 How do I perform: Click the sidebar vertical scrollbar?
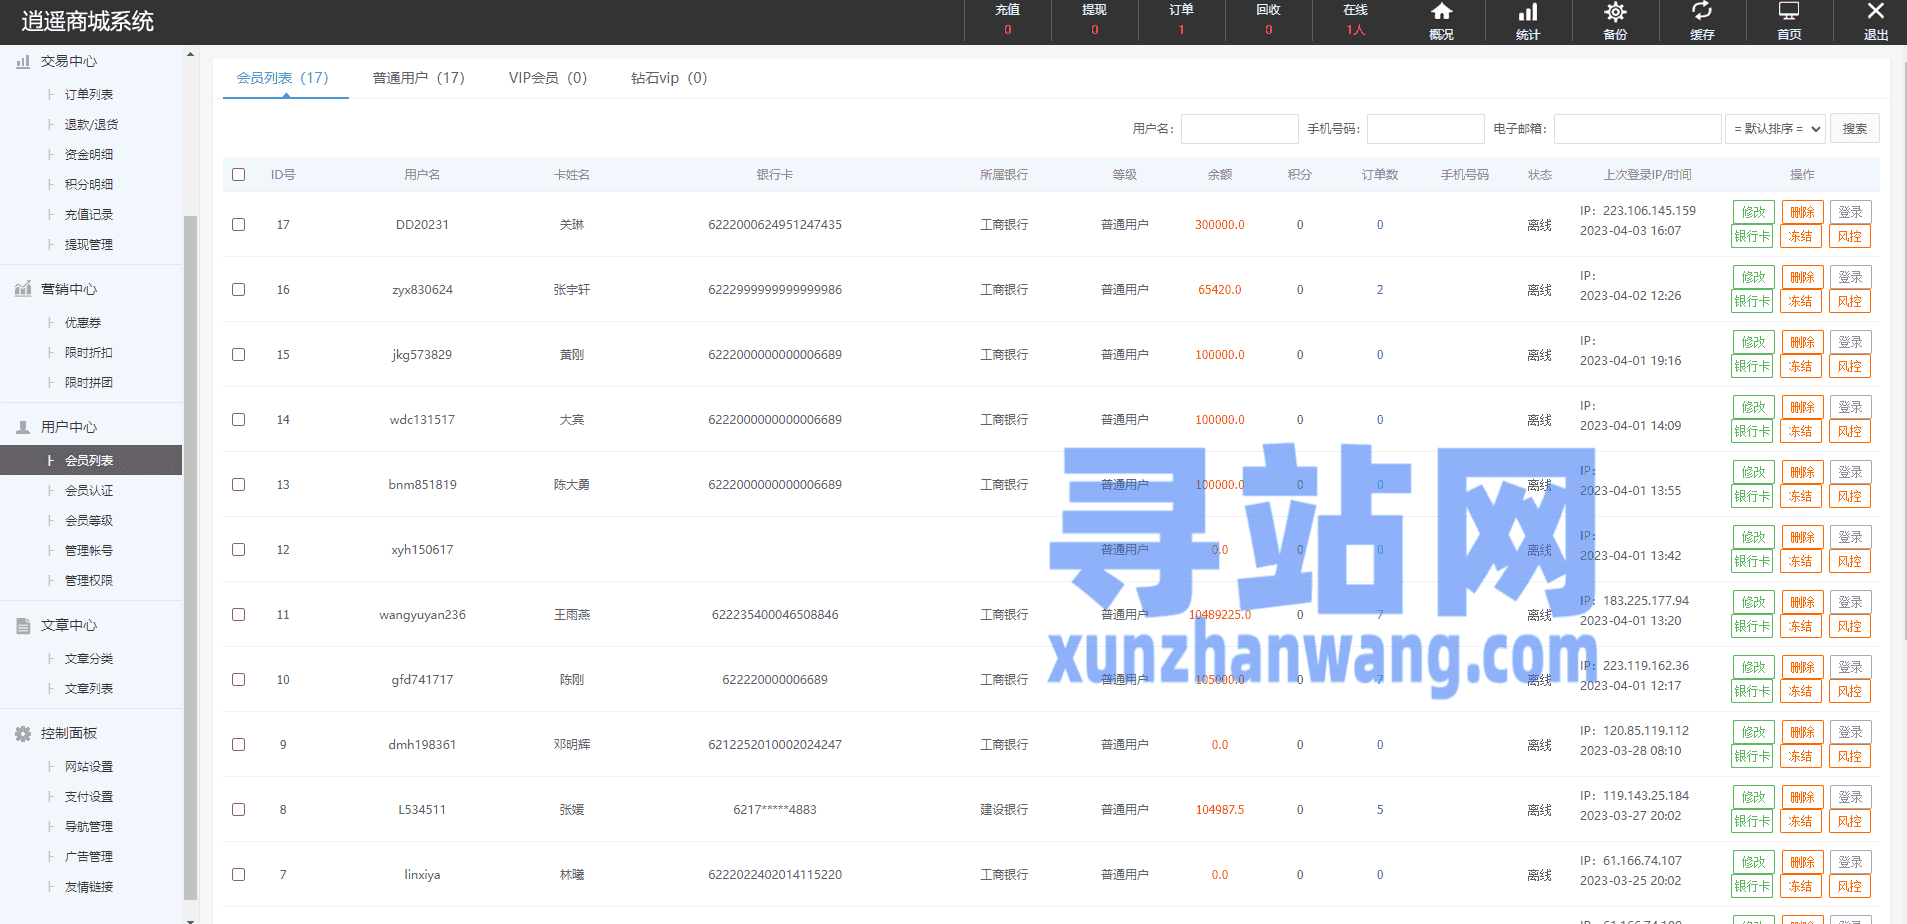pyautogui.click(x=190, y=558)
